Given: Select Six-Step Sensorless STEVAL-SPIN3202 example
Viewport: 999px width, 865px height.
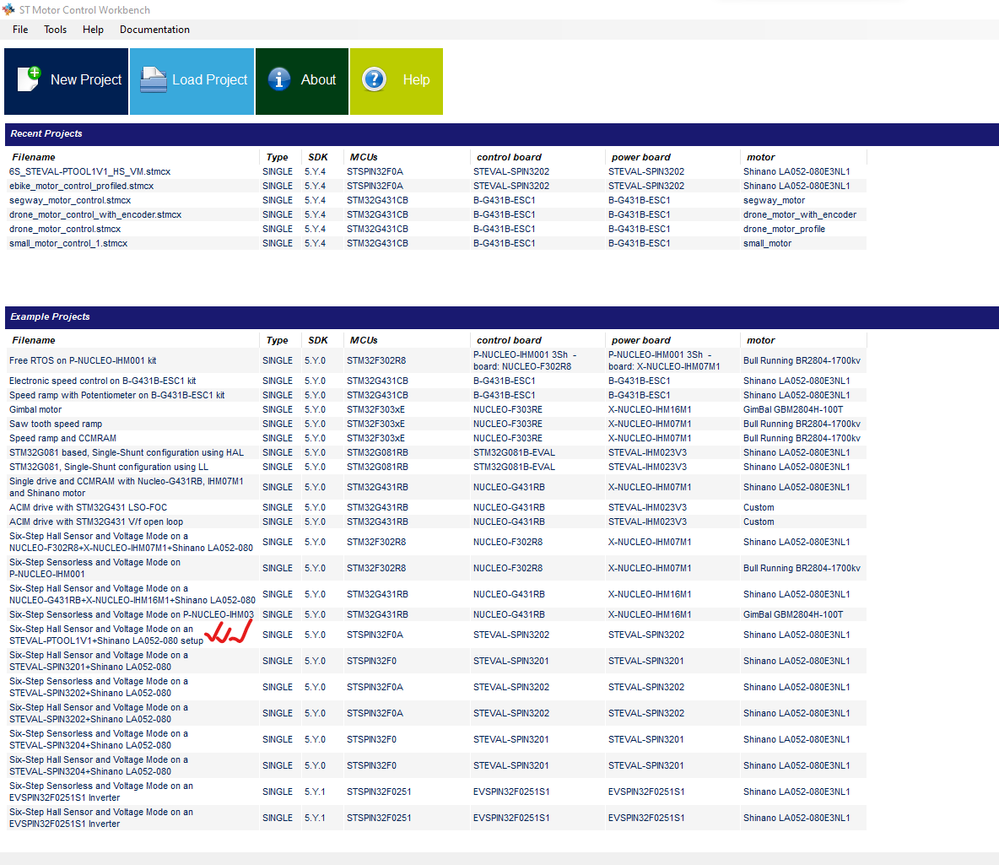Looking at the screenshot, I should [x=99, y=687].
